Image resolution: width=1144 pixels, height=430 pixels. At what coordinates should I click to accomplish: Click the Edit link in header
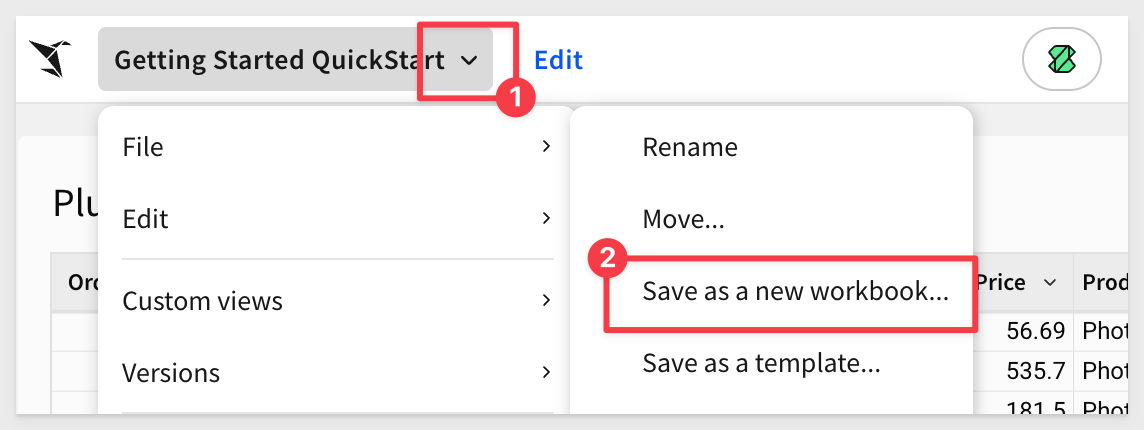point(558,60)
